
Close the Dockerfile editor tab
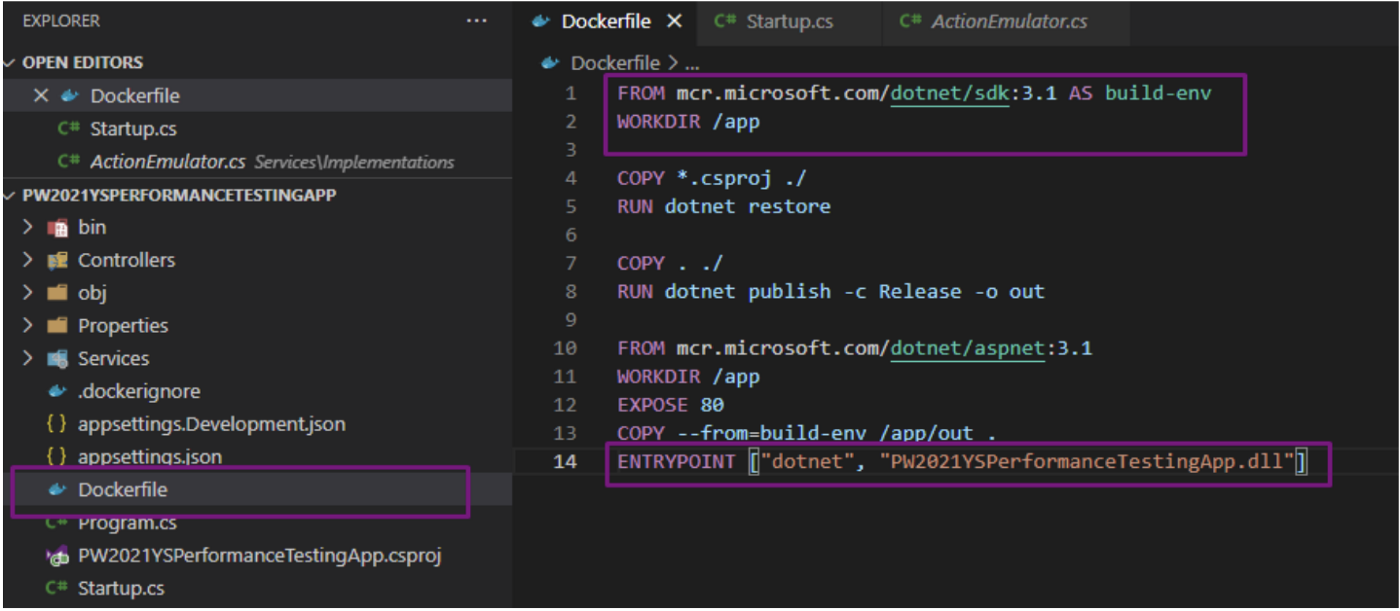tap(675, 21)
